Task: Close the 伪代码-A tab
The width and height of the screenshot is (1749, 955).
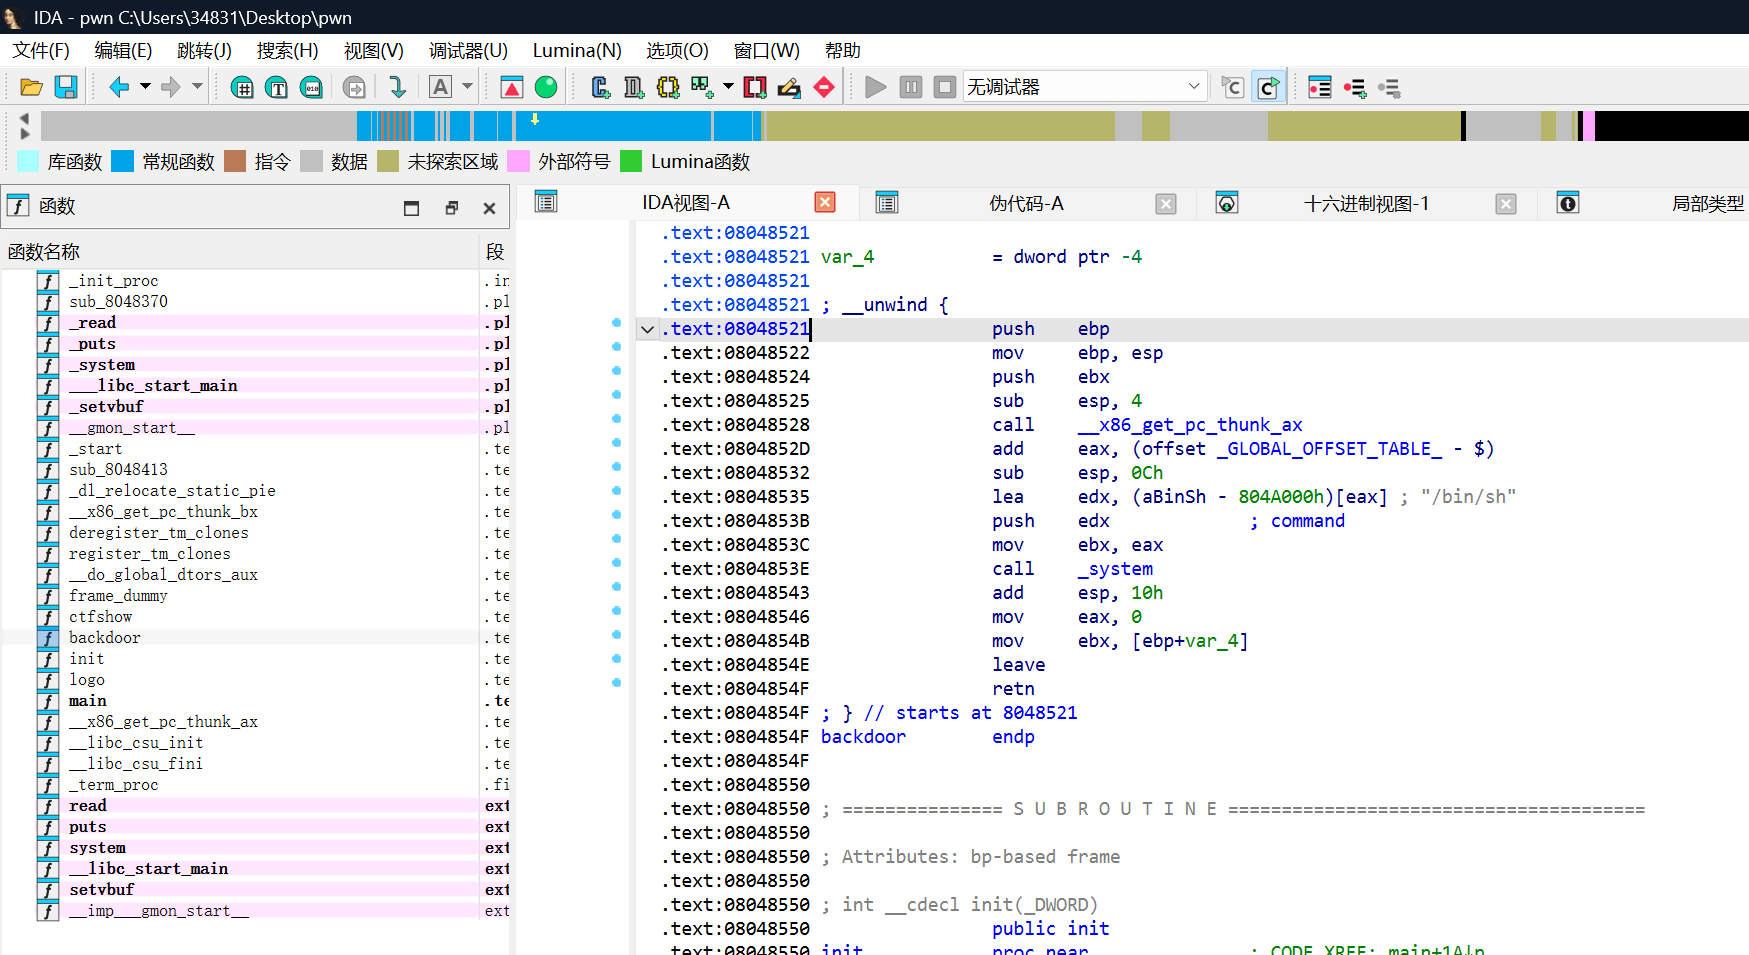Action: (x=1166, y=203)
